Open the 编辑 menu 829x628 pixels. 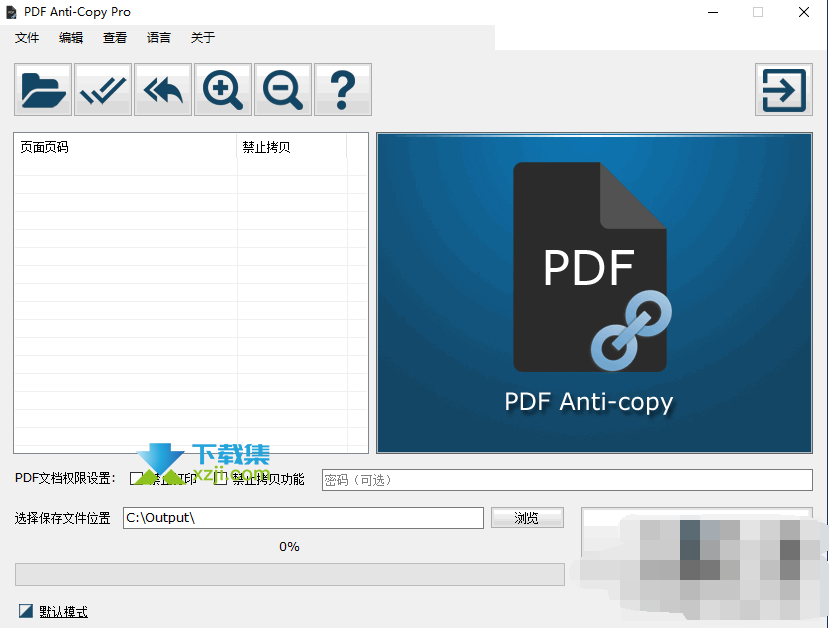(71, 38)
